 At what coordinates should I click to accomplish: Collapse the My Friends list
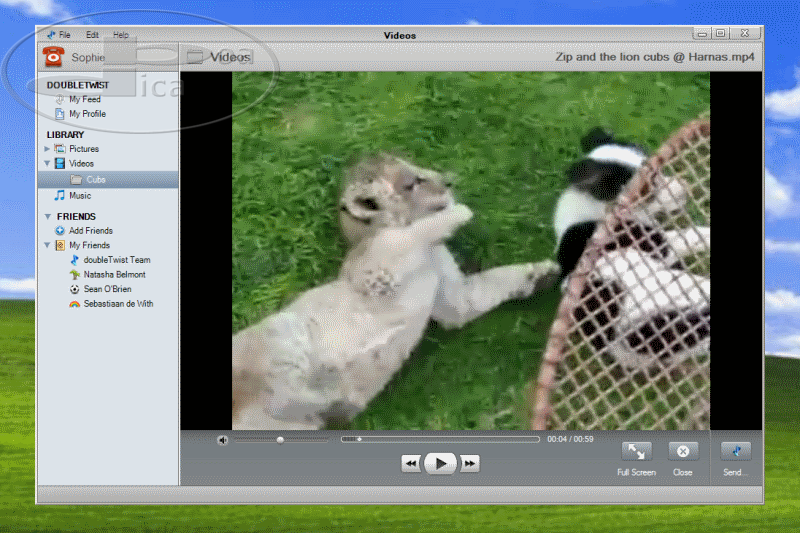[x=46, y=245]
